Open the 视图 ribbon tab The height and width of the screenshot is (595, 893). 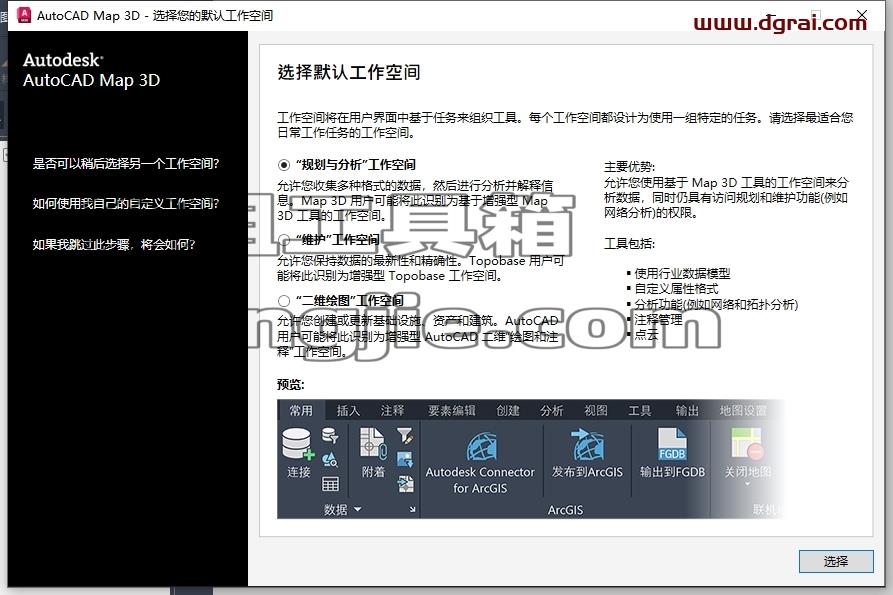(x=596, y=411)
